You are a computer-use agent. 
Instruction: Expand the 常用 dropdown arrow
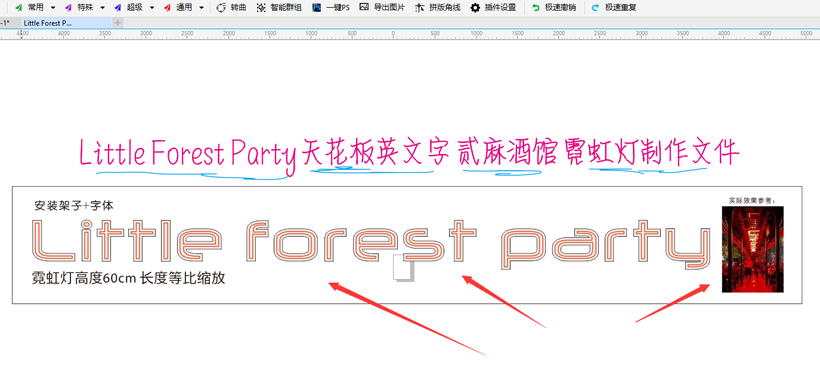click(53, 8)
